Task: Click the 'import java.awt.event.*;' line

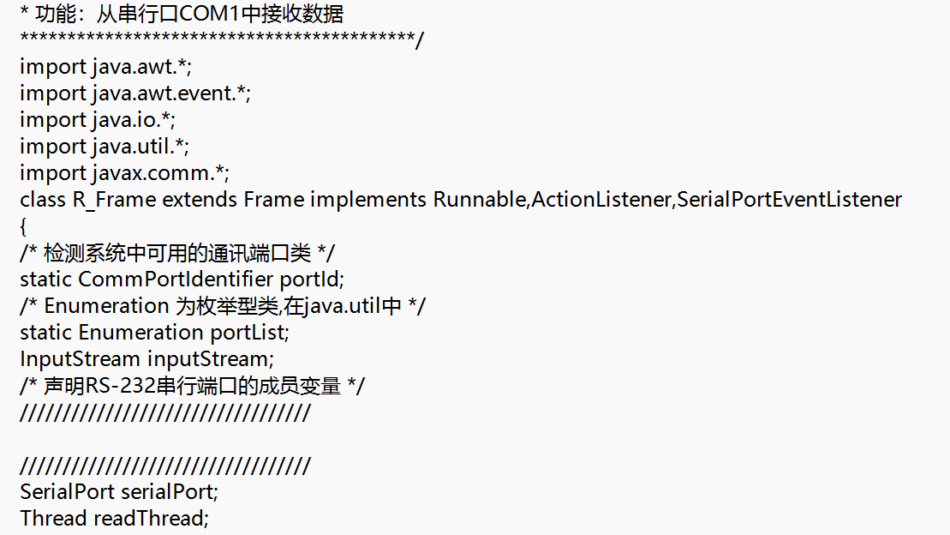Action: 135,93
